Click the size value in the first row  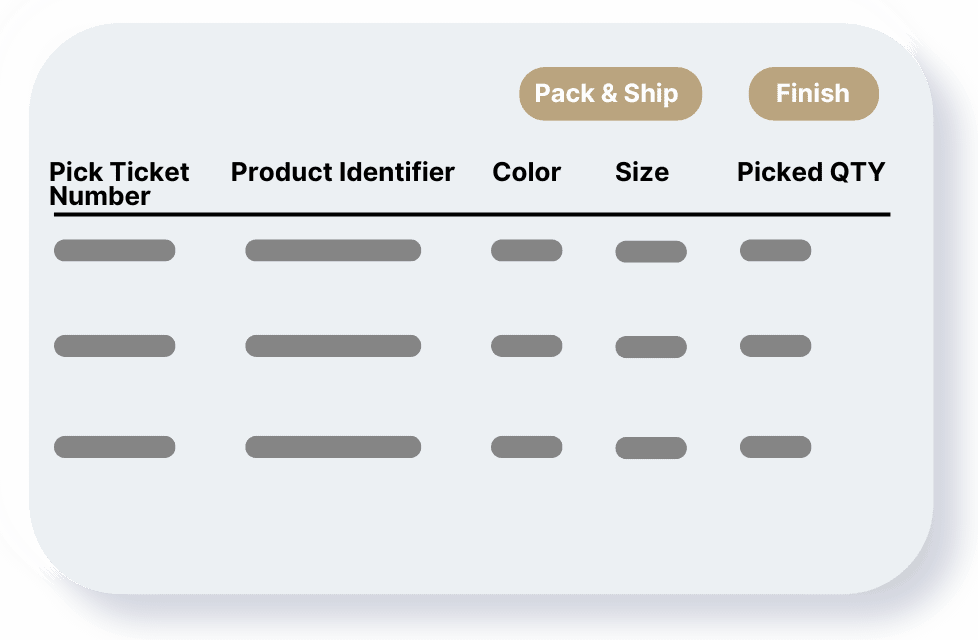tap(650, 250)
